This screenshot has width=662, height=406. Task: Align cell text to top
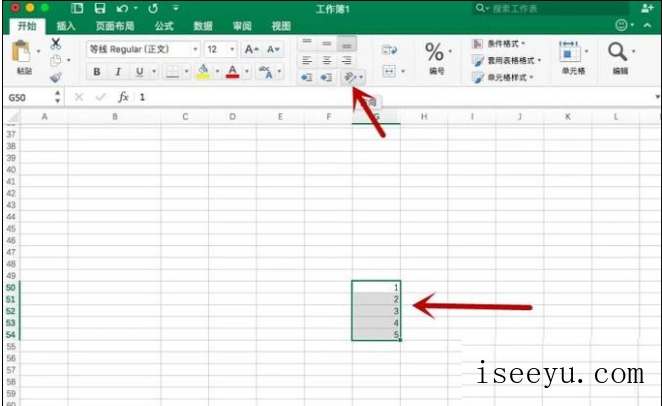(x=307, y=43)
